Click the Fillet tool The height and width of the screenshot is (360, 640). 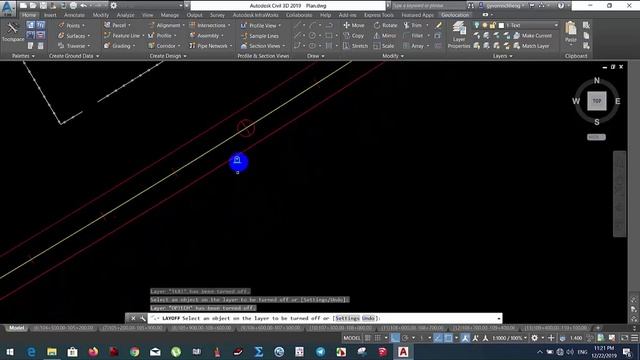413,36
